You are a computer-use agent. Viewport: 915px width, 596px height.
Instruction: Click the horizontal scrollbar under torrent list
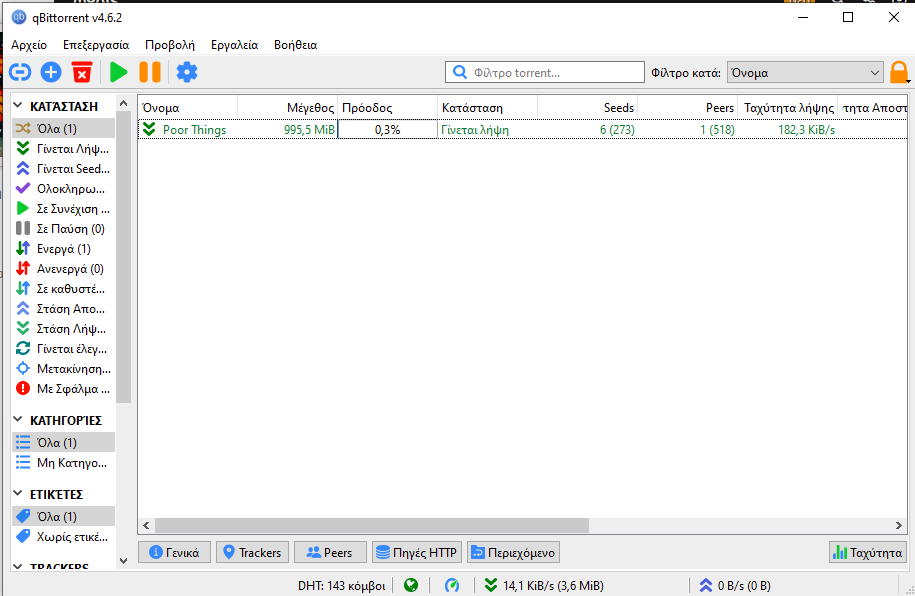tap(372, 525)
